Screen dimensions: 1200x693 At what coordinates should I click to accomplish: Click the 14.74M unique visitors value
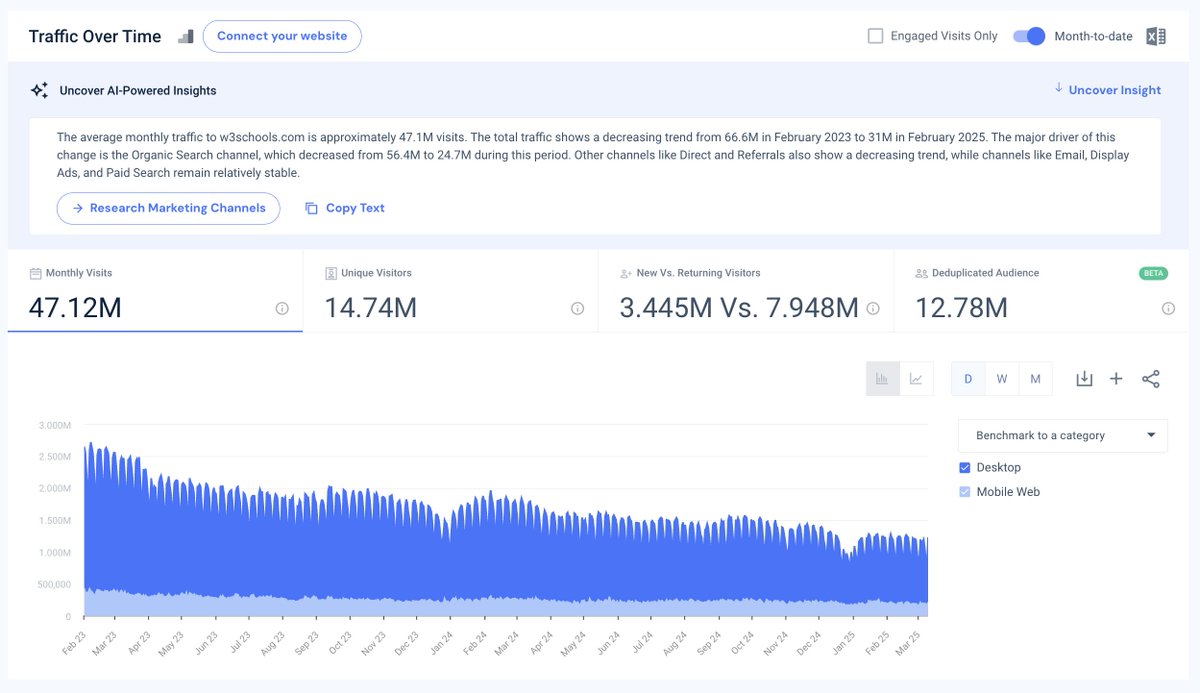pos(370,308)
